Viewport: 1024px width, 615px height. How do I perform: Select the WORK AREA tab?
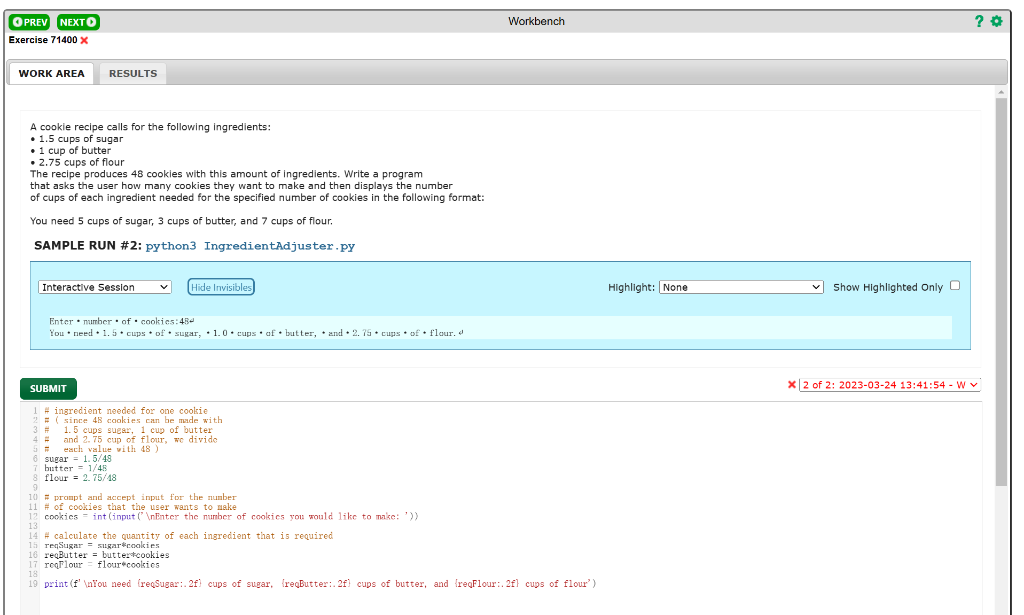(51, 72)
